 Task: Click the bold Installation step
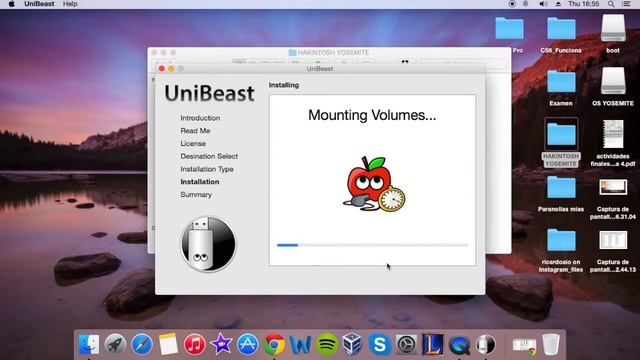coord(200,182)
